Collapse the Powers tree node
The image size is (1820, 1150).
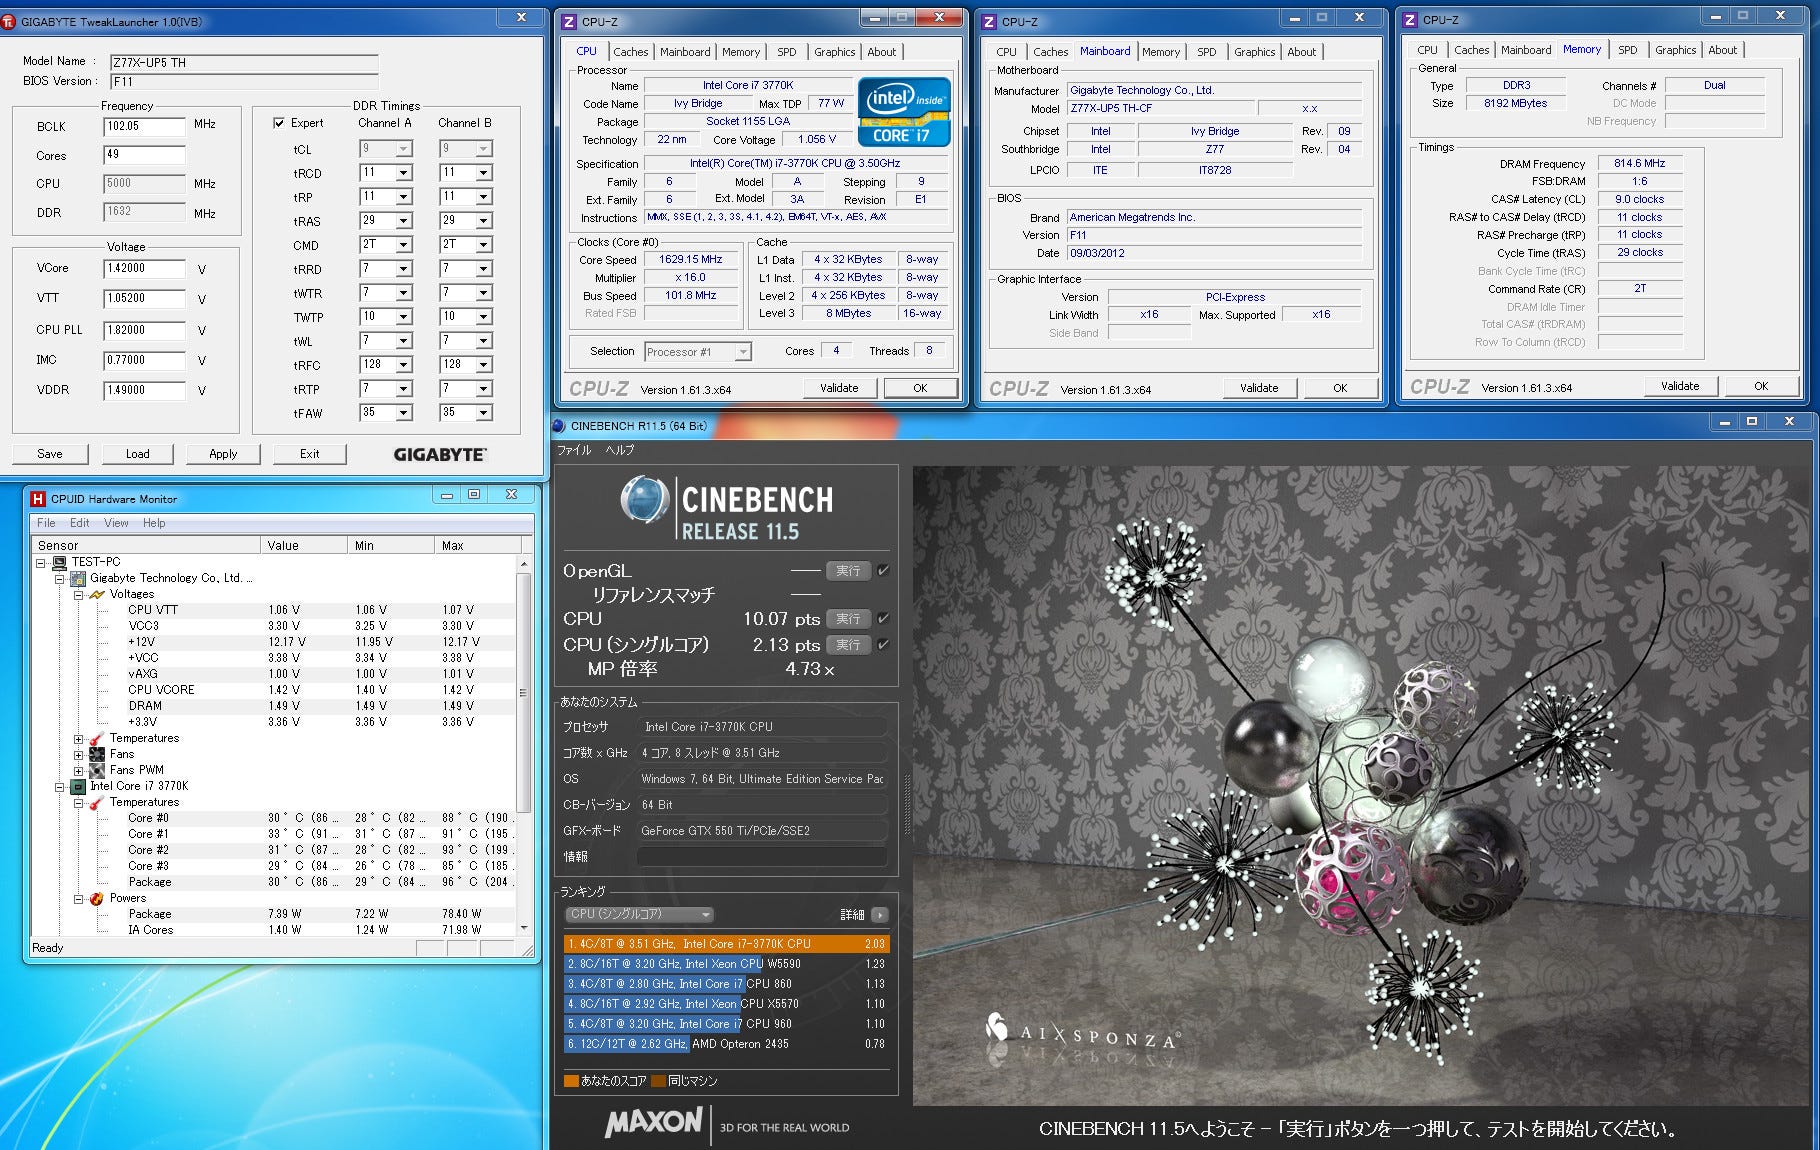(78, 899)
